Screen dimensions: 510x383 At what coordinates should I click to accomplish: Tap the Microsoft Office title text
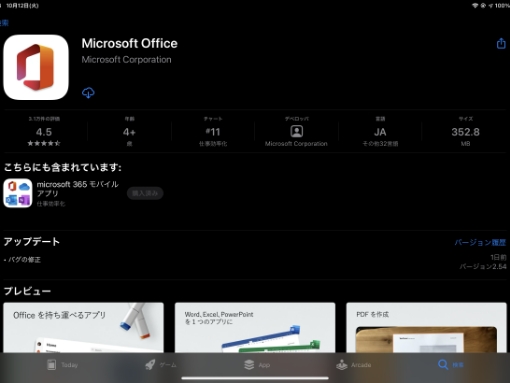point(130,44)
